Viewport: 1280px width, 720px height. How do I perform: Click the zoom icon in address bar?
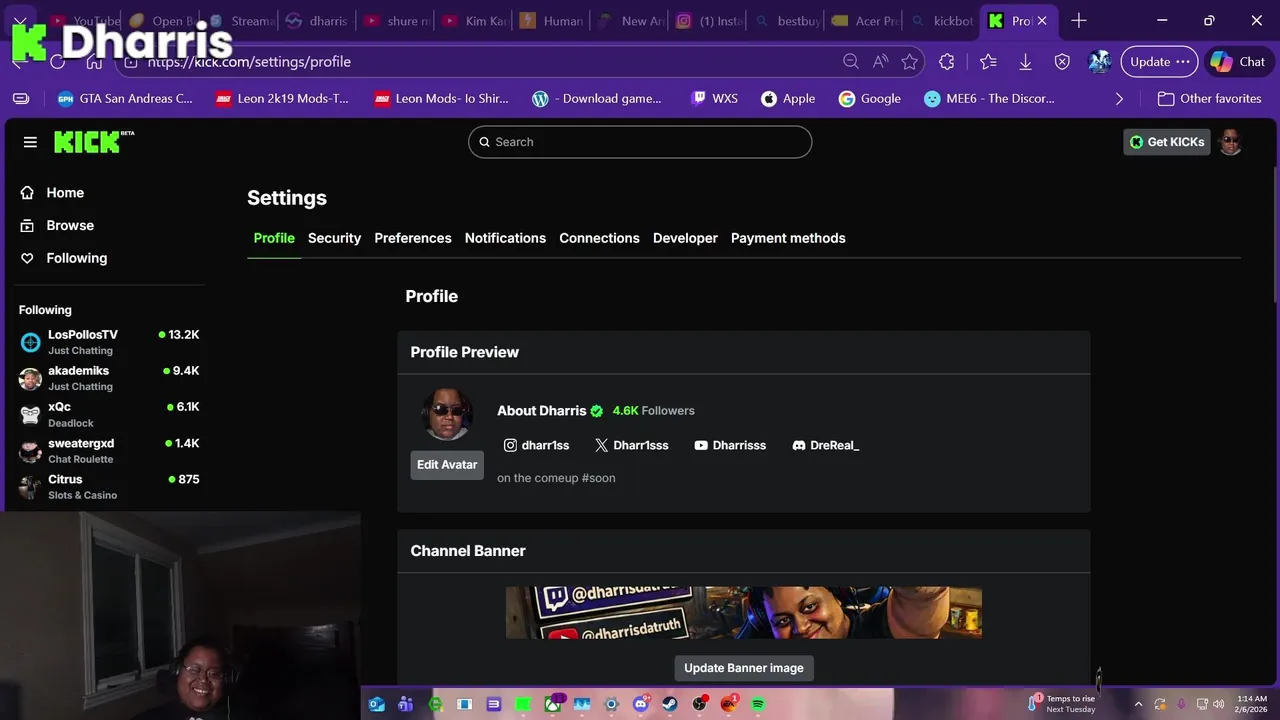(851, 62)
